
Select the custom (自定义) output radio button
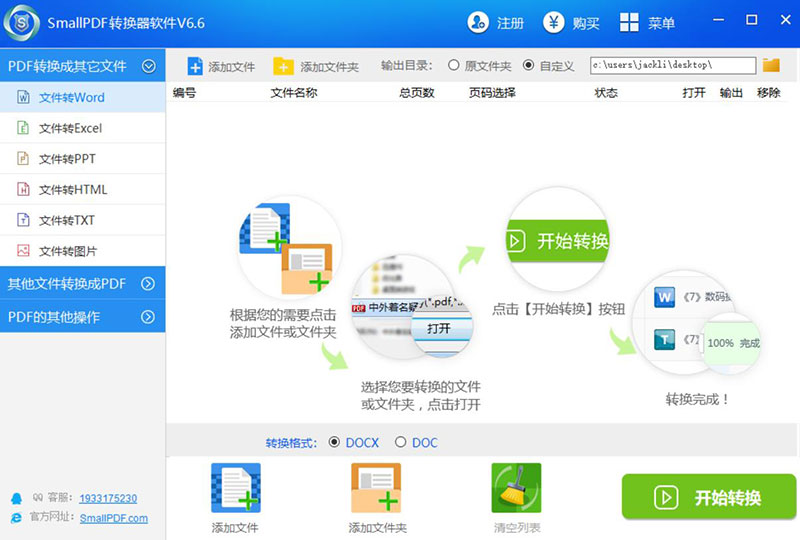(x=529, y=65)
